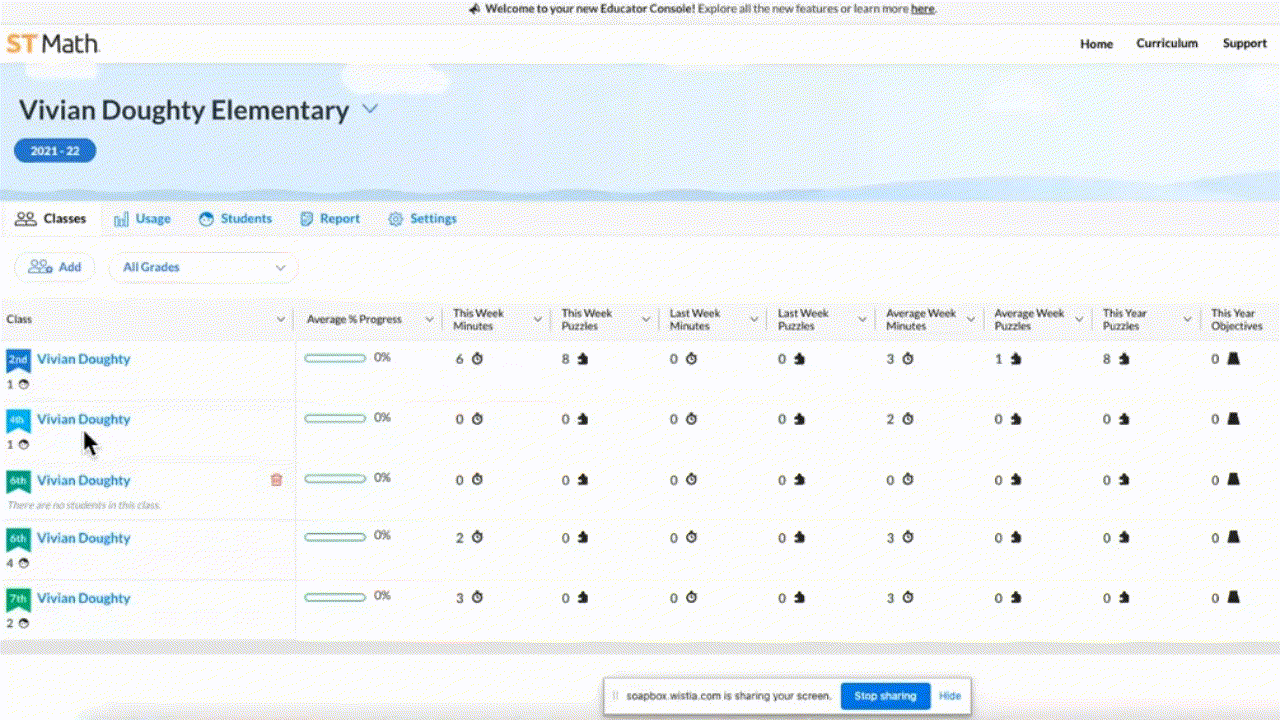The width and height of the screenshot is (1280, 720).
Task: Delete the empty 6th grade class via trash icon
Action: (x=277, y=480)
